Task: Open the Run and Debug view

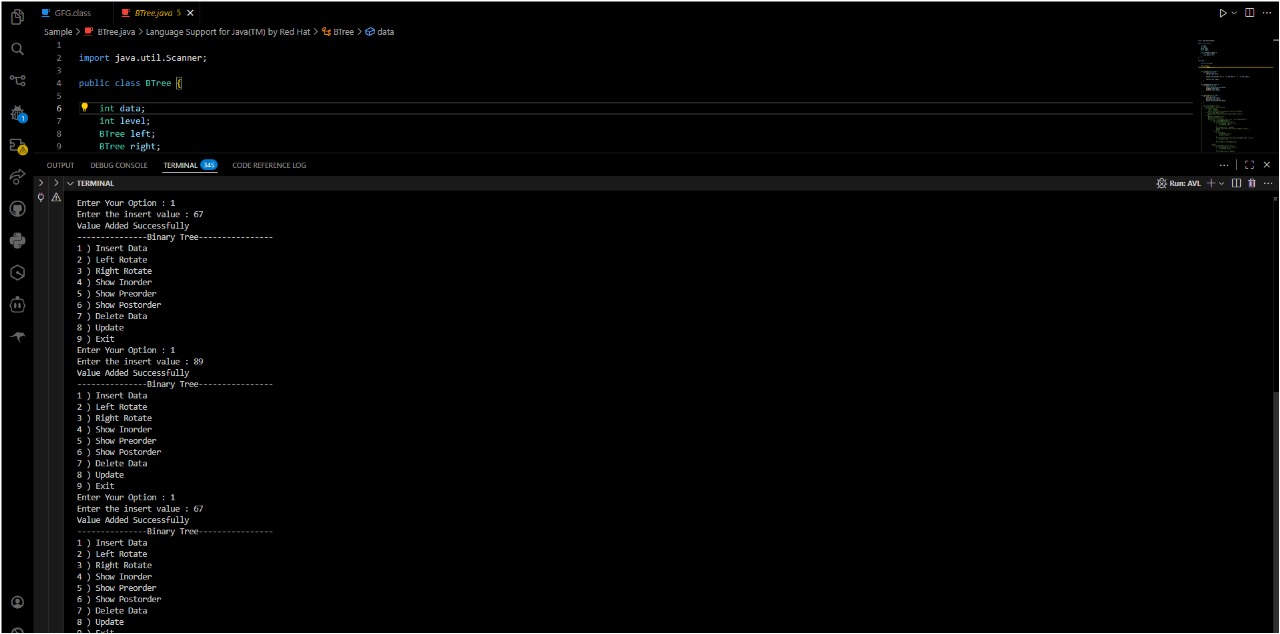Action: tap(17, 113)
